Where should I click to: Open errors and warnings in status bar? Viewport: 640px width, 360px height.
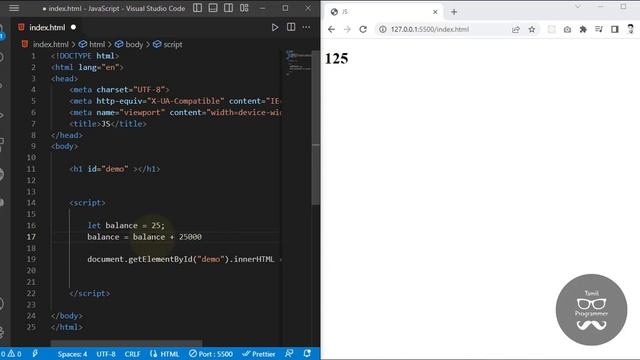[11, 354]
